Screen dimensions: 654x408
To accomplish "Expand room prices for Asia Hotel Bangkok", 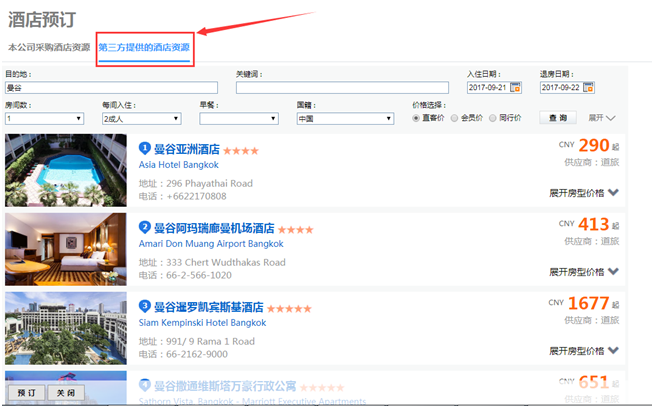I will tap(584, 193).
